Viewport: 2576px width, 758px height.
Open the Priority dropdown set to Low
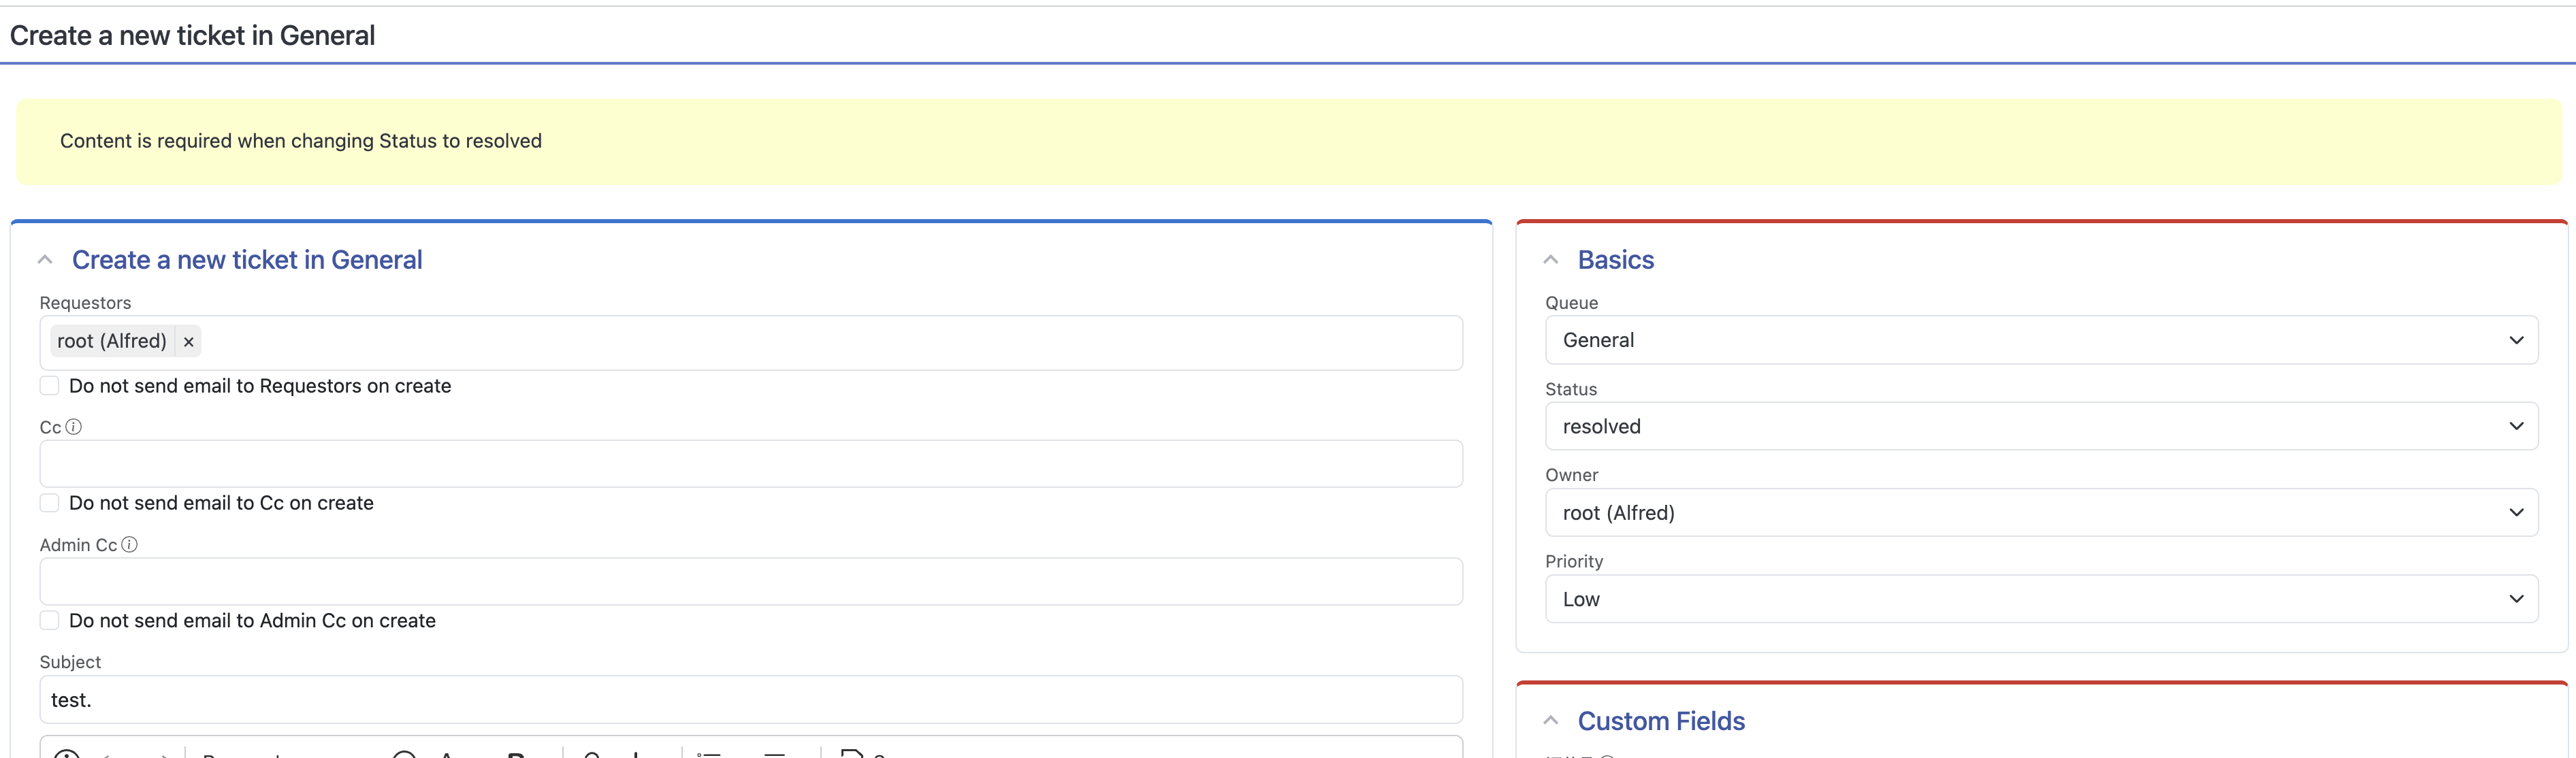(2040, 599)
